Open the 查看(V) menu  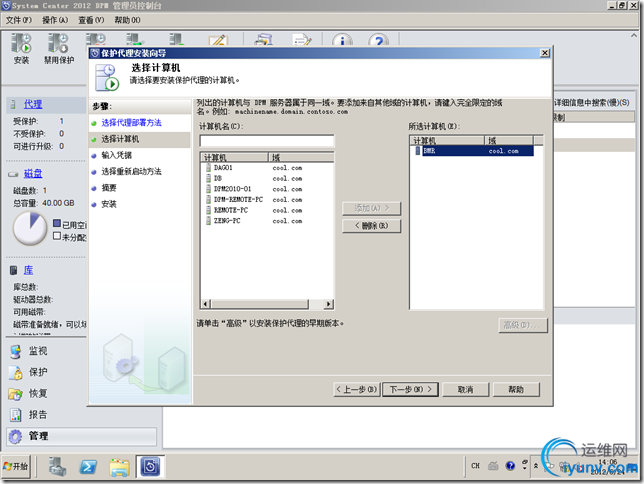pos(91,20)
